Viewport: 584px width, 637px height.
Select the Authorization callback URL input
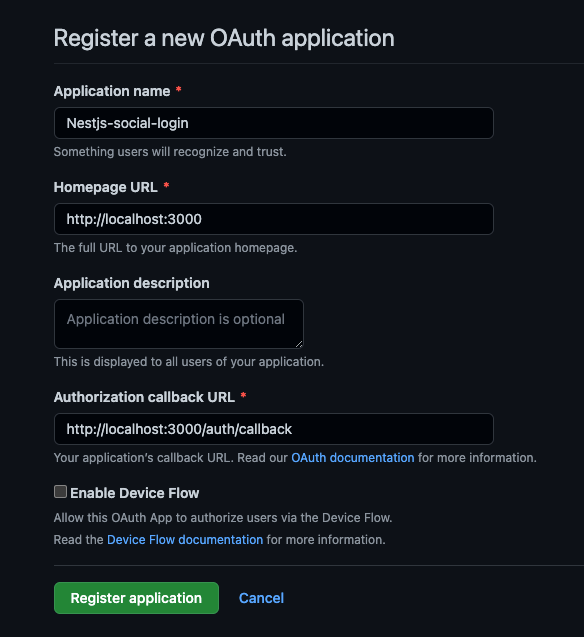(x=274, y=429)
